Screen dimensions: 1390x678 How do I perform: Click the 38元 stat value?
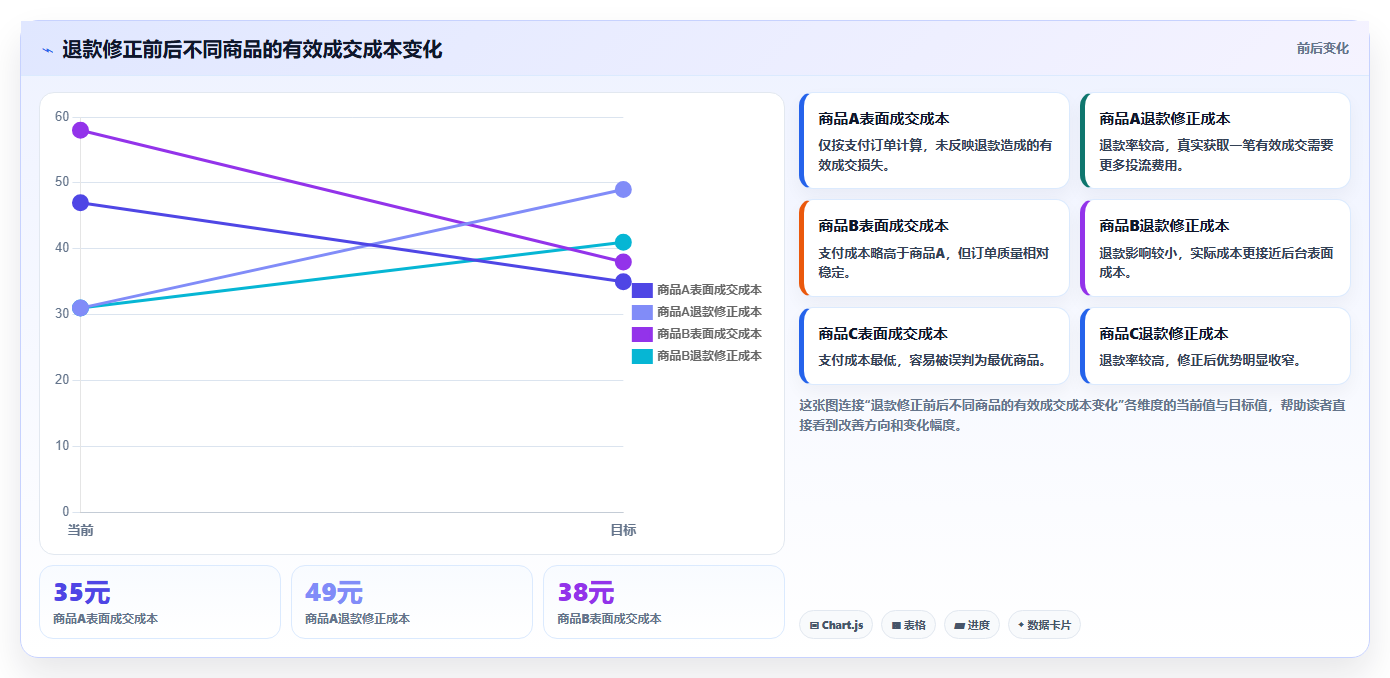(x=585, y=593)
